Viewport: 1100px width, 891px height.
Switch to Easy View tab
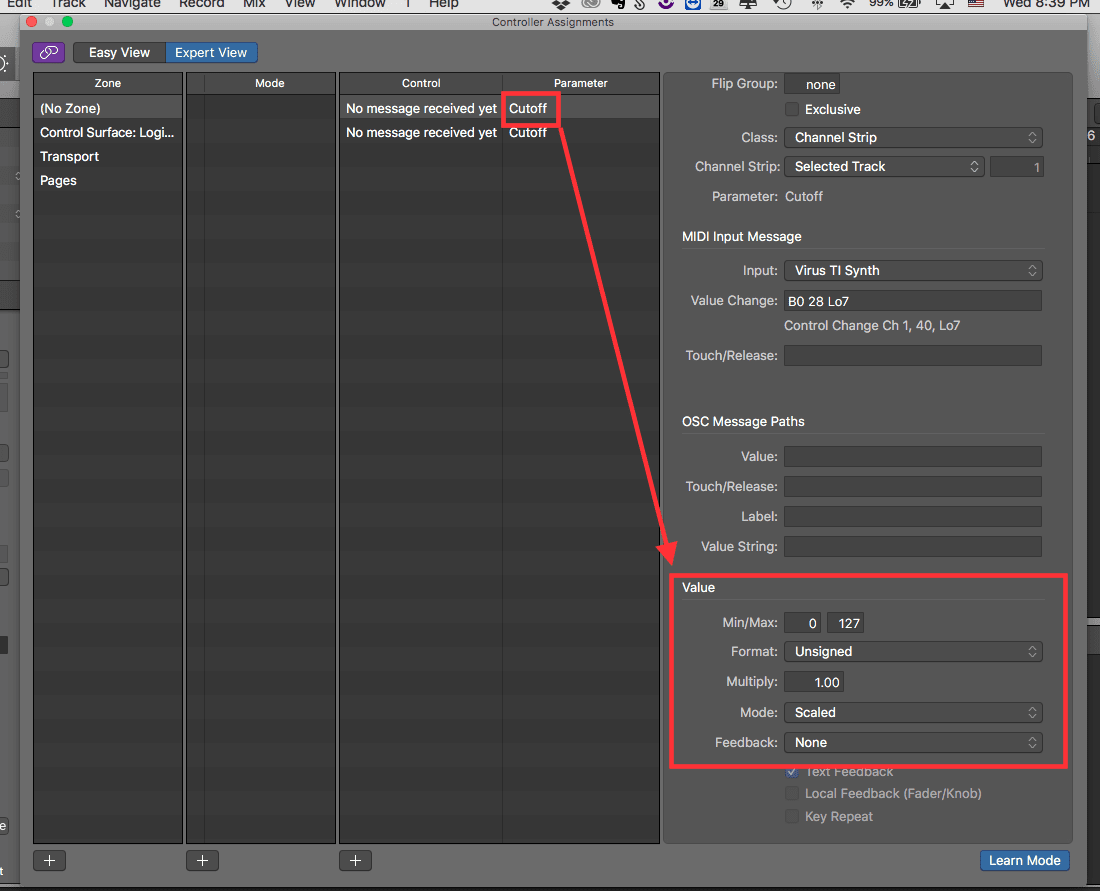point(119,53)
